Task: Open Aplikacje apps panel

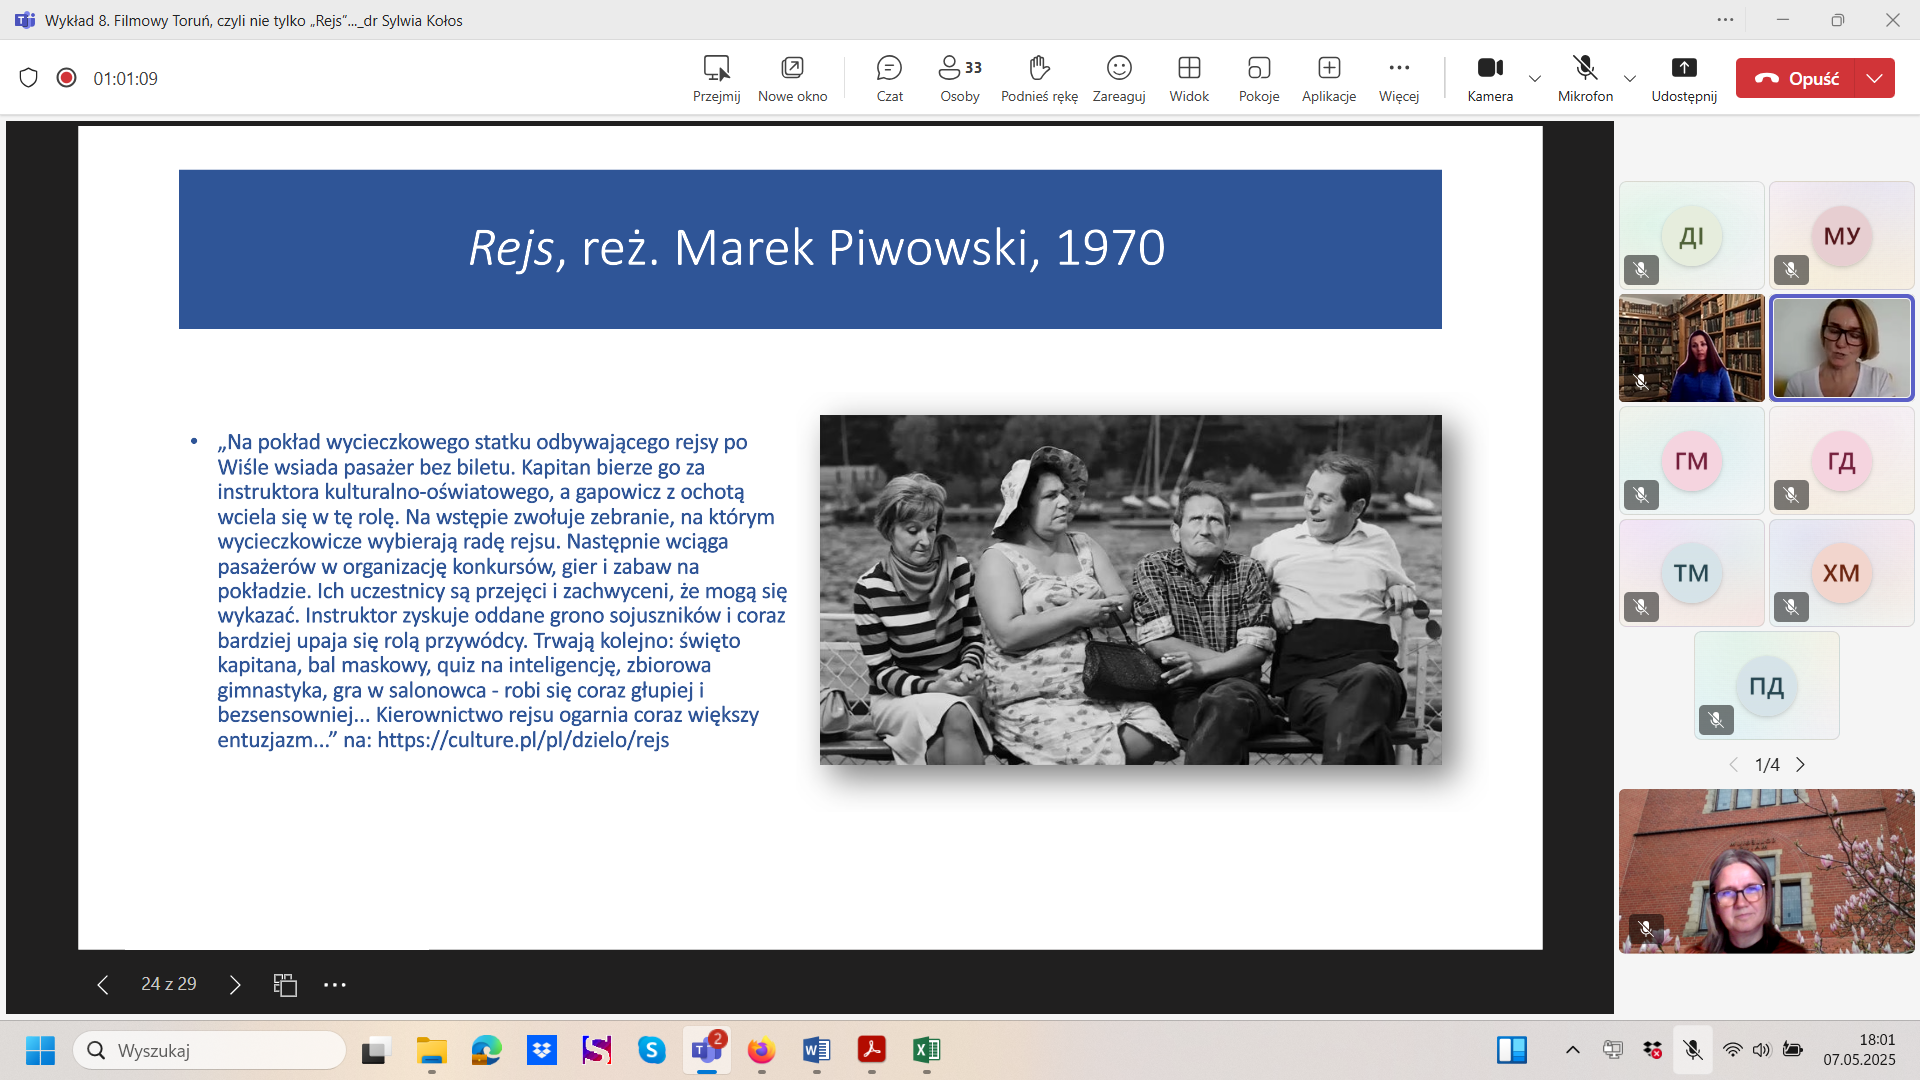Action: (1328, 78)
